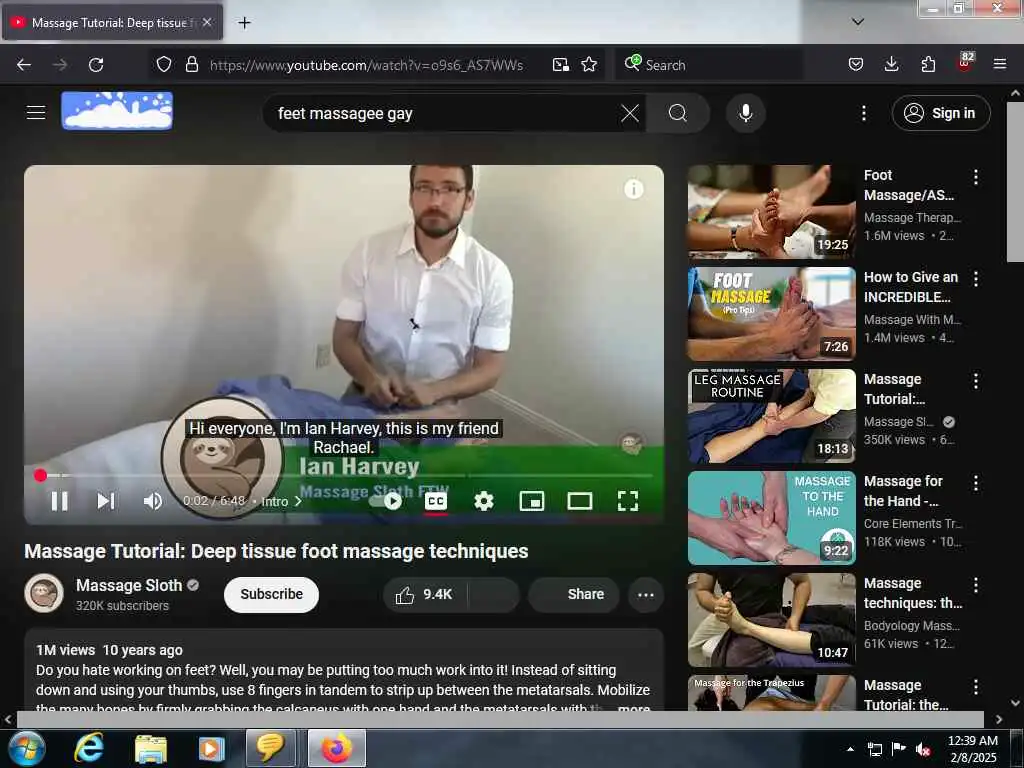
Task: Reload the page
Action: (96, 65)
